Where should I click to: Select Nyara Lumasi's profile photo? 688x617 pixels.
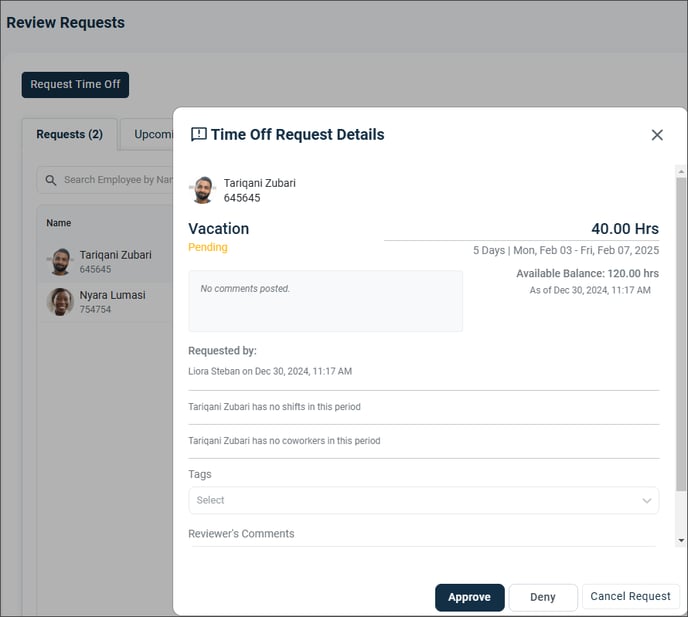(60, 302)
